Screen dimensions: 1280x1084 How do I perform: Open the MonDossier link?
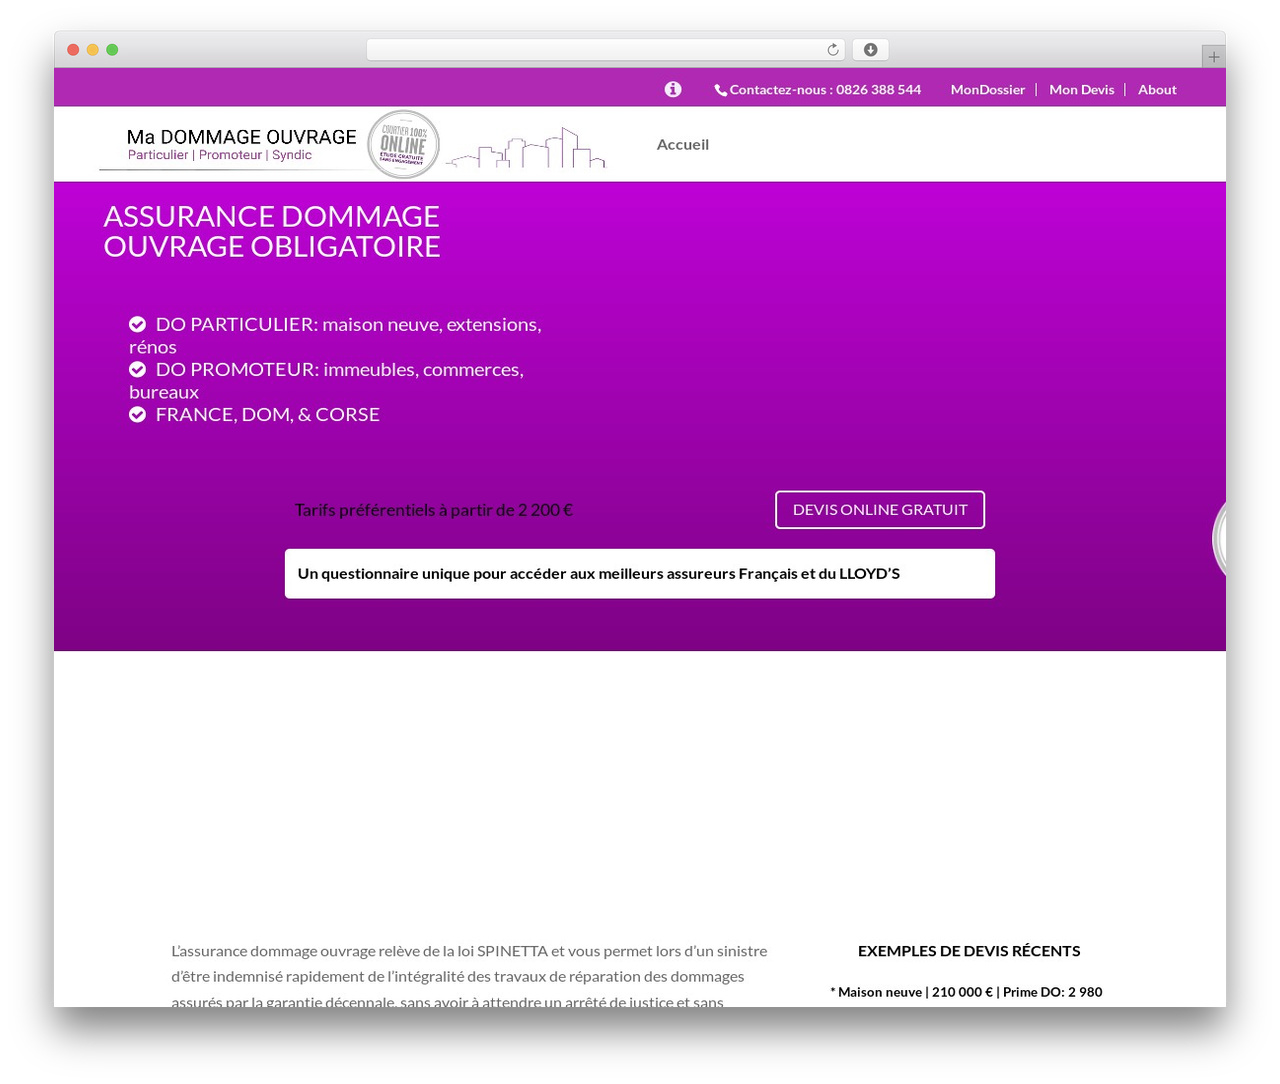tap(988, 90)
